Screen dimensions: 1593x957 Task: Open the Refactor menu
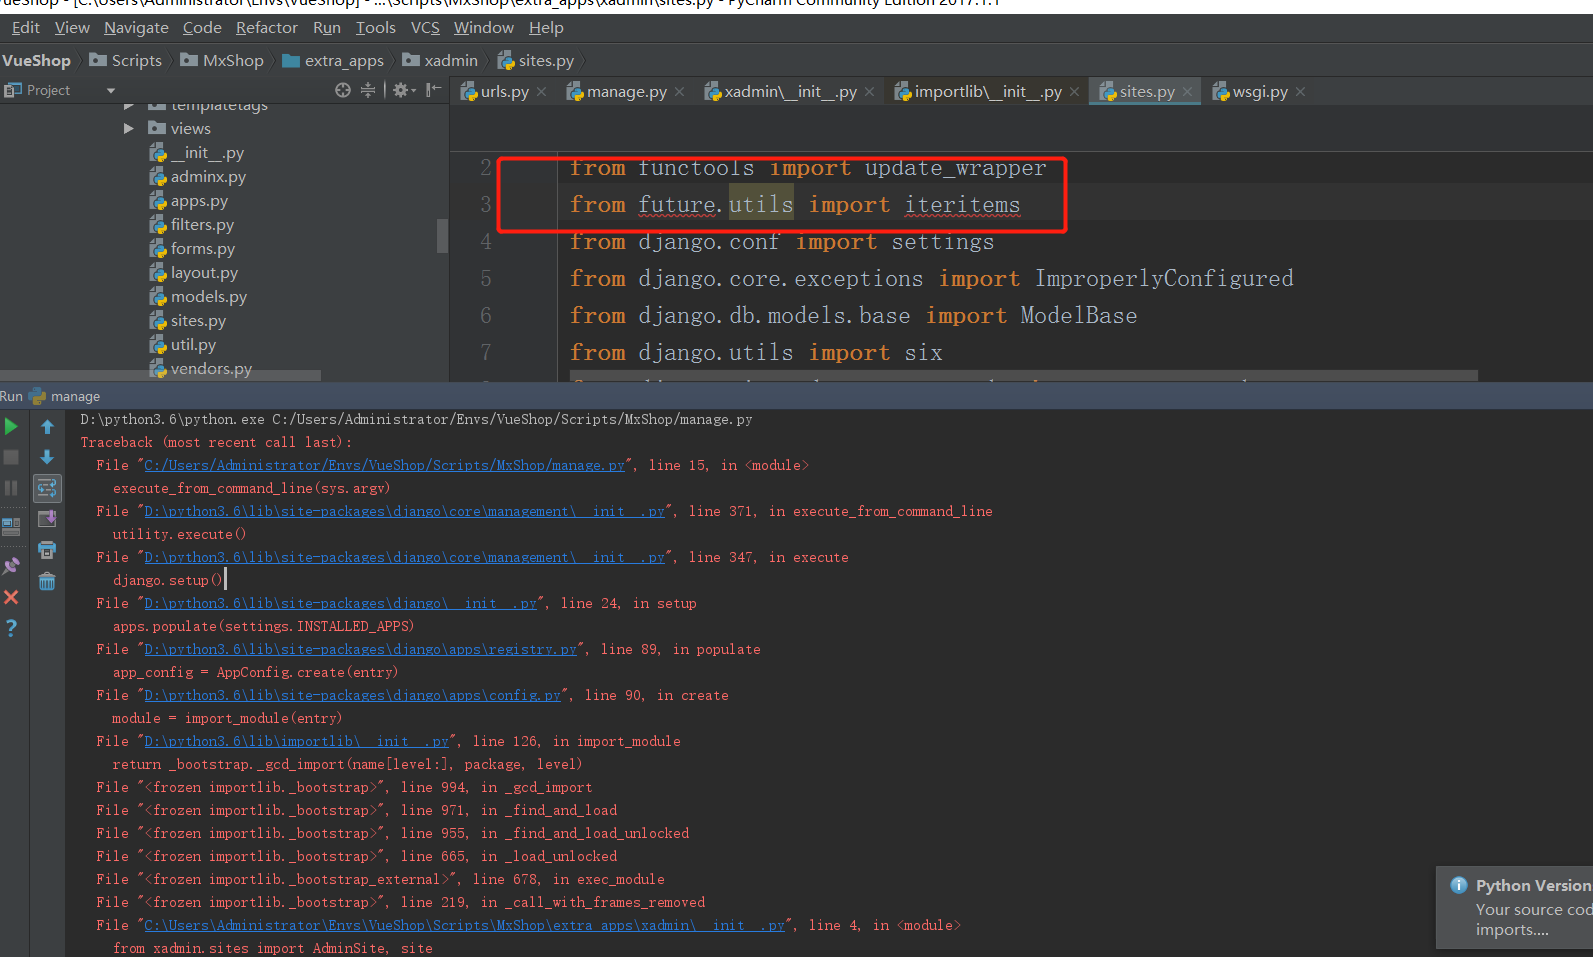coord(267,28)
